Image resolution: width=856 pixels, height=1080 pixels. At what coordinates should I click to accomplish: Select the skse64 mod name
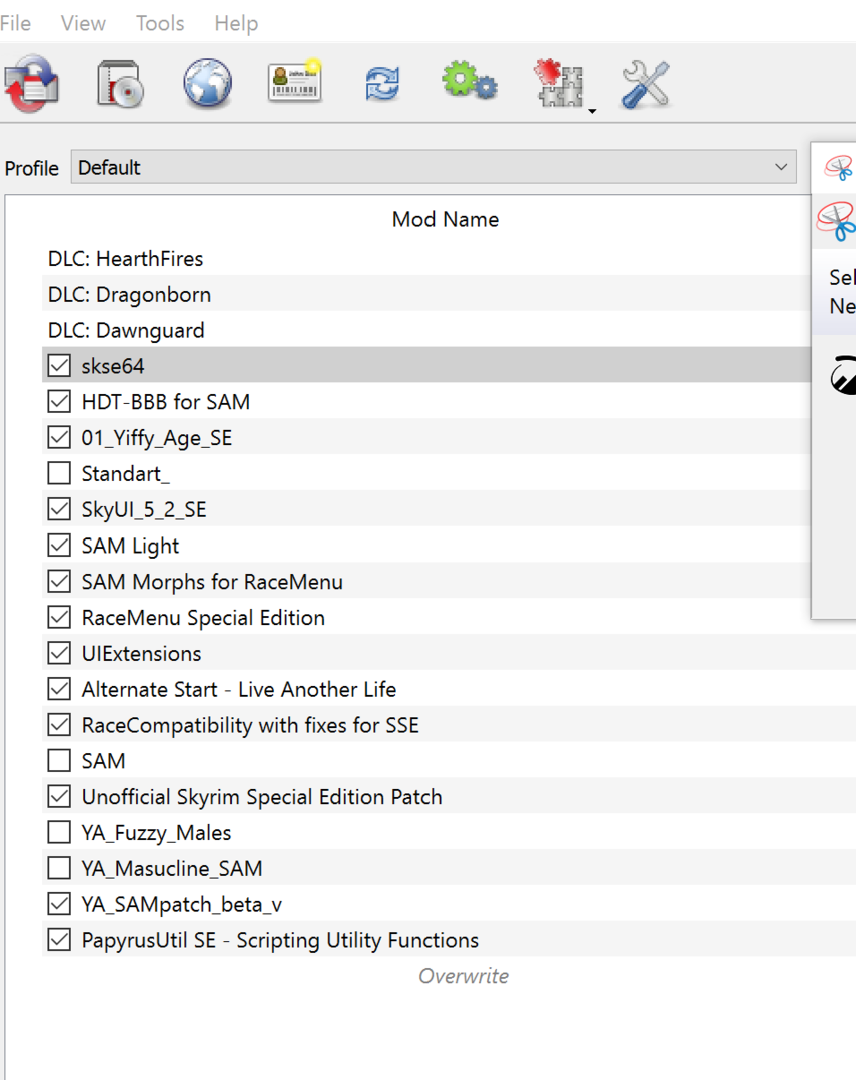pyautogui.click(x=113, y=366)
